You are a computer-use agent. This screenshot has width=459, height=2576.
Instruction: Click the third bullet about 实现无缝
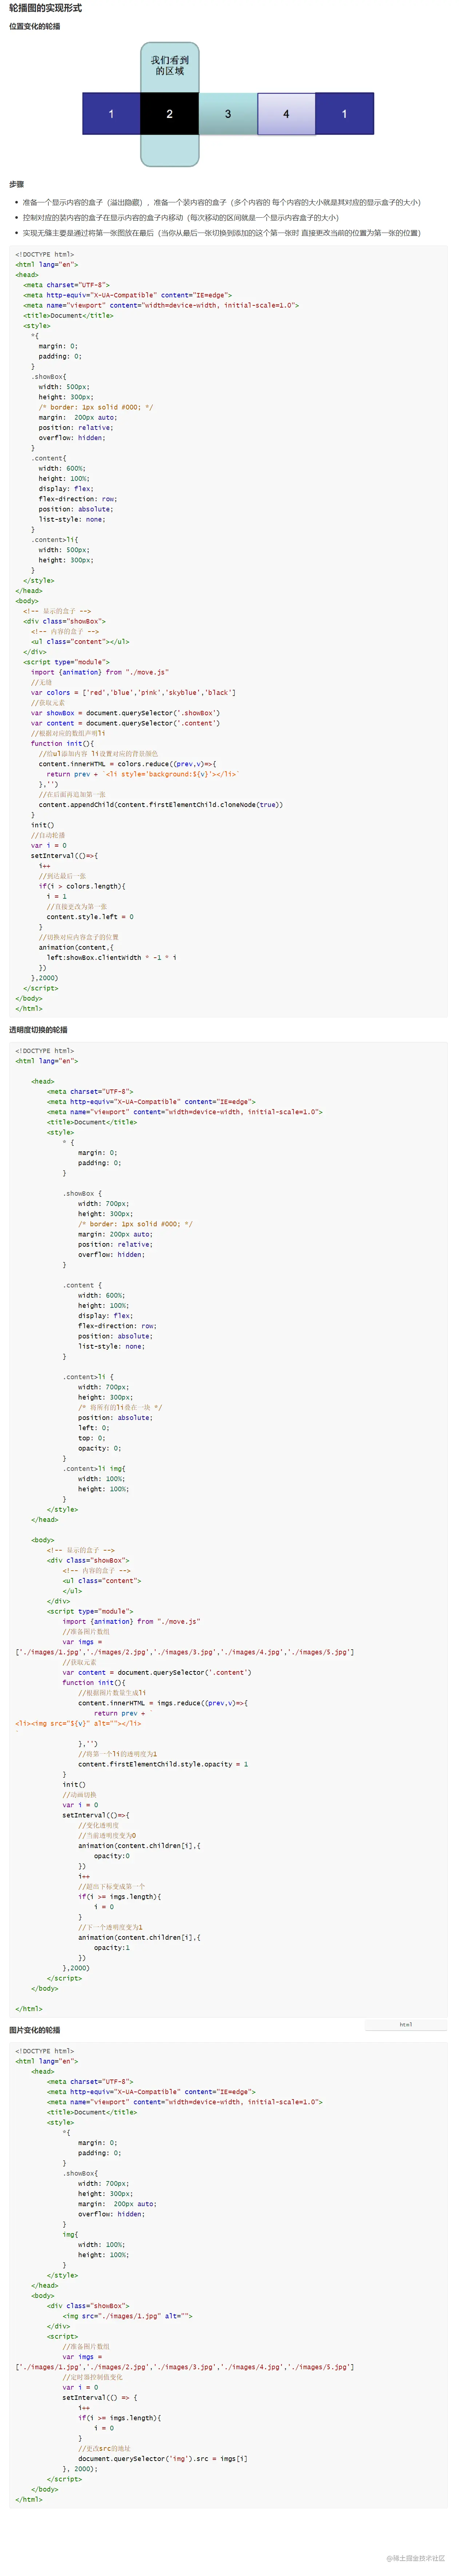click(x=221, y=233)
